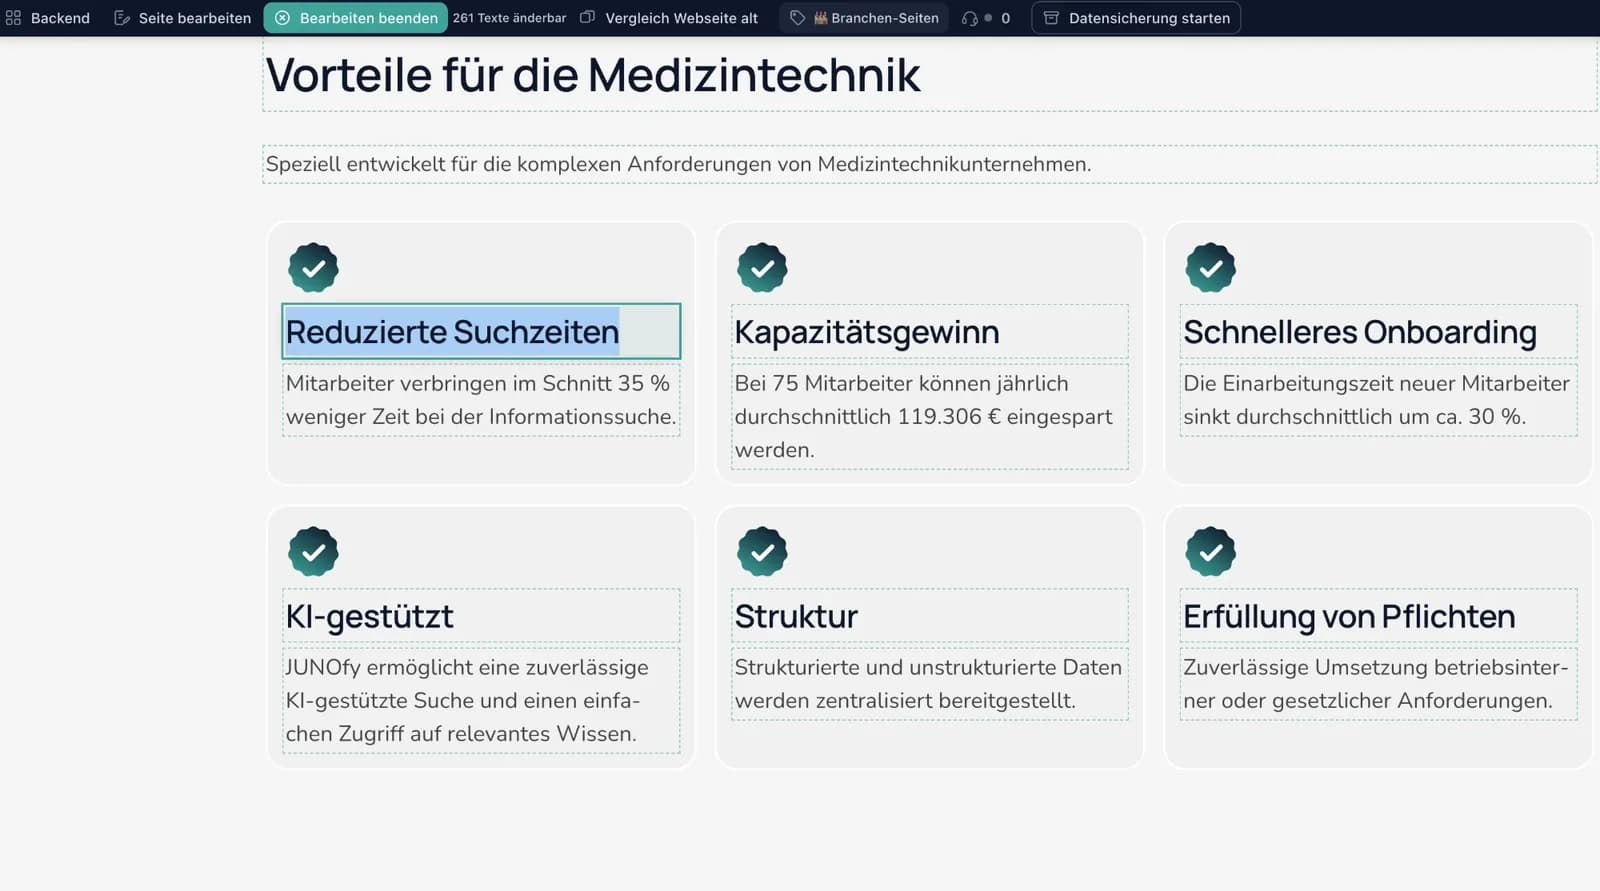This screenshot has height=891, width=1600.
Task: Click checkmark badge in Struktur card
Action: click(762, 551)
